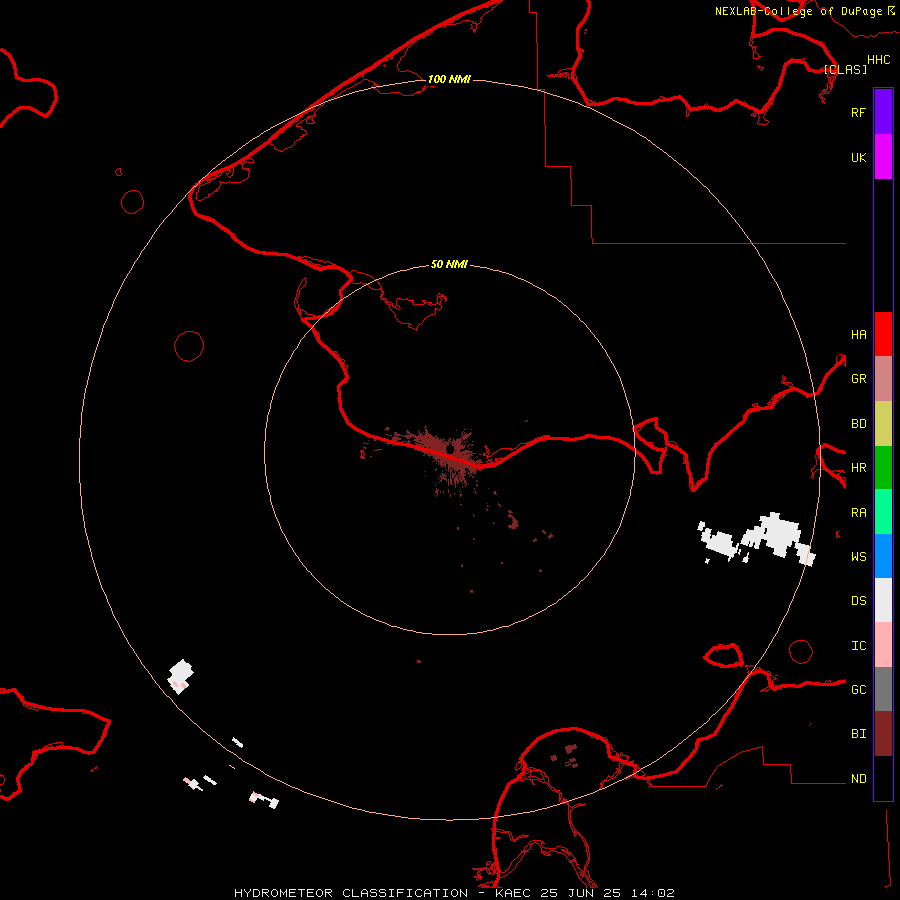Select the GR salmon legend color
The image size is (900, 900).
883,379
